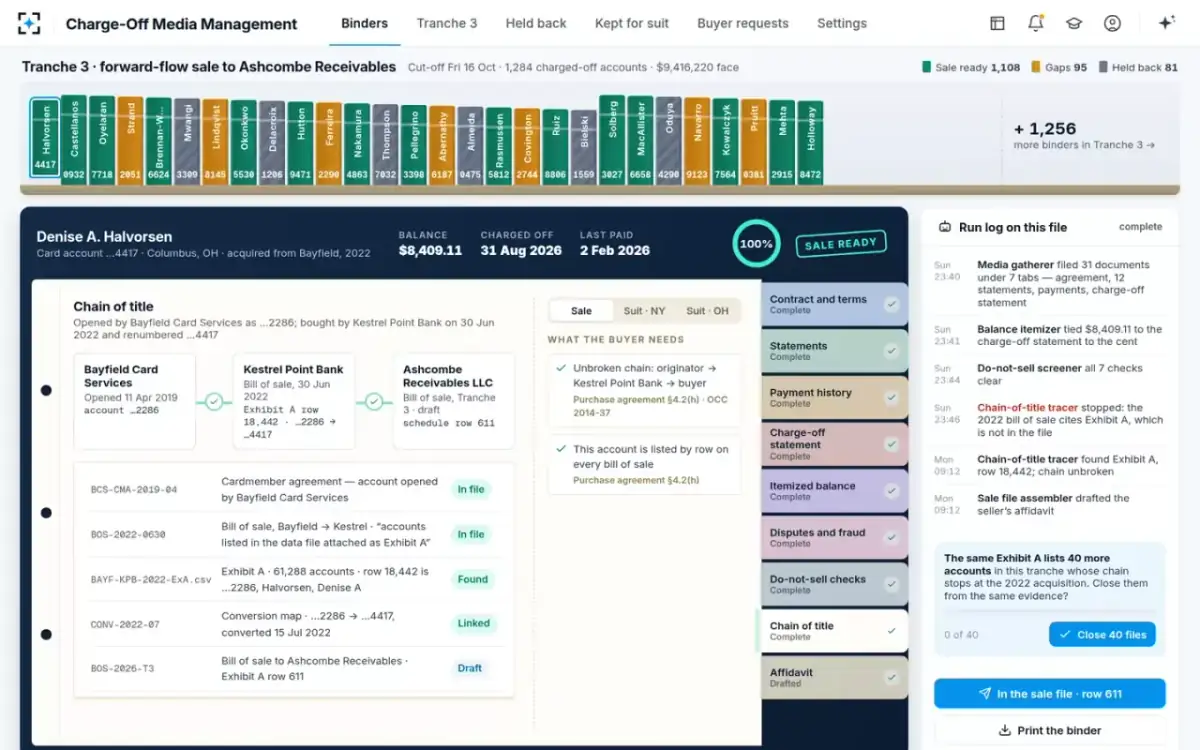Viewport: 1200px width, 750px height.
Task: Click the check icon beside Unbroken chain requirement
Action: point(562,369)
